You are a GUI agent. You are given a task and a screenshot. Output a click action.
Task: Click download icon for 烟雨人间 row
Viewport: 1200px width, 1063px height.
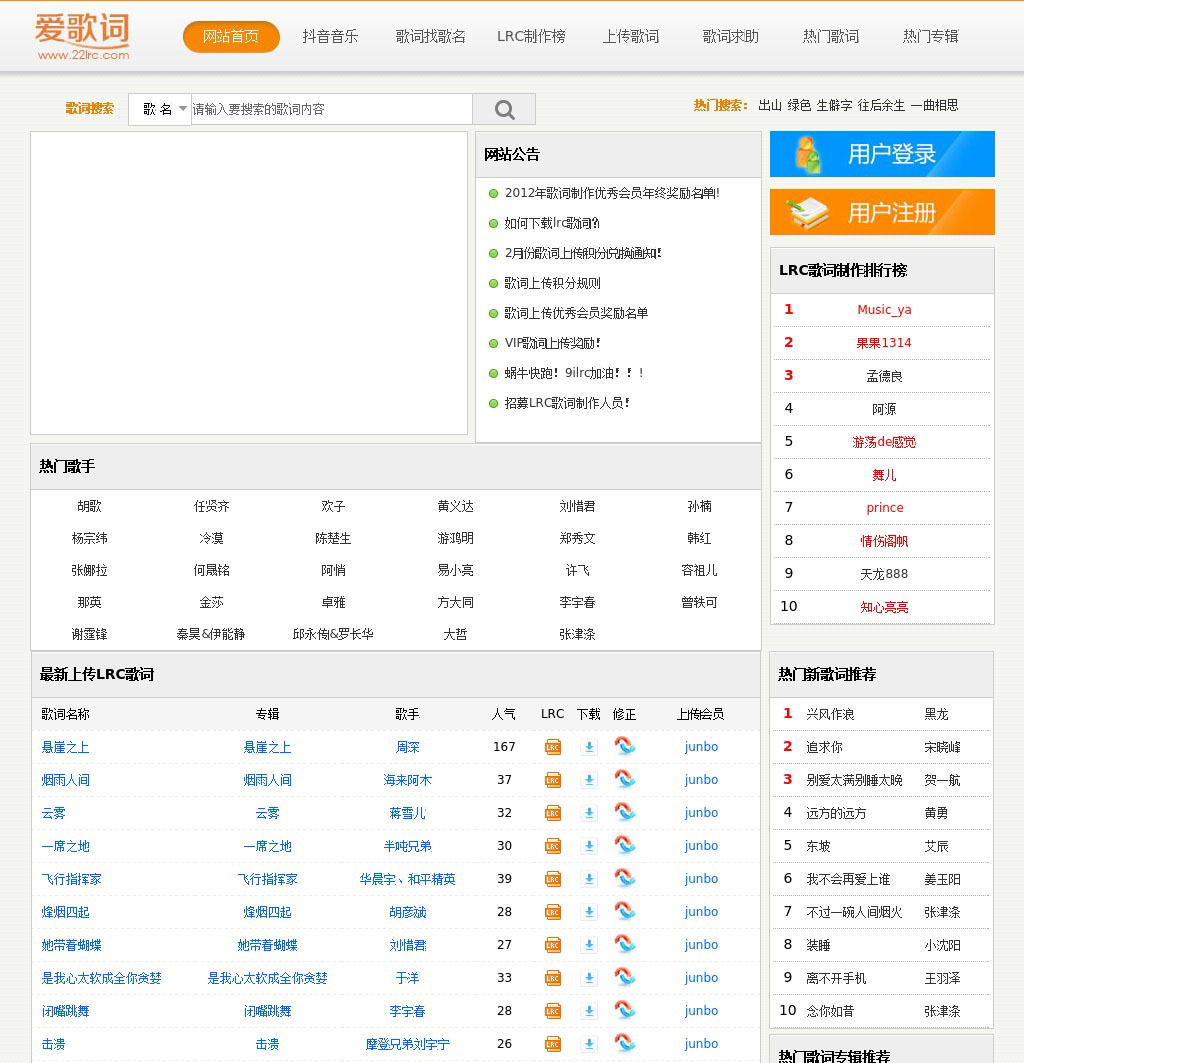[589, 780]
